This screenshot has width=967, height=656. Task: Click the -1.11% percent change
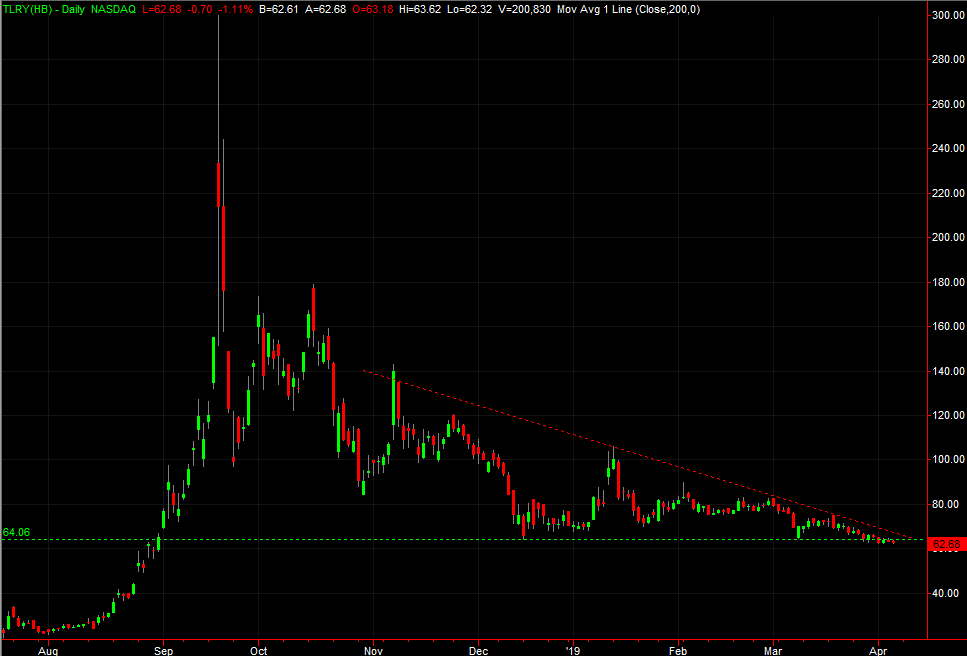(x=237, y=9)
